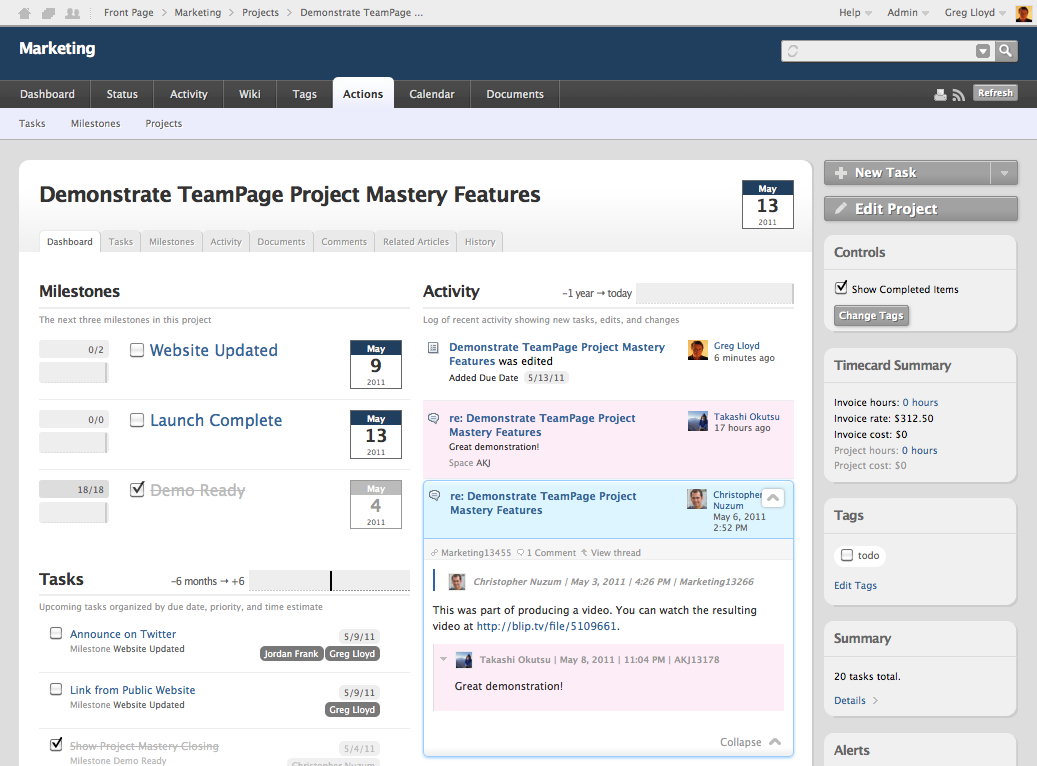Click the print icon beside the RSS feed

click(940, 95)
